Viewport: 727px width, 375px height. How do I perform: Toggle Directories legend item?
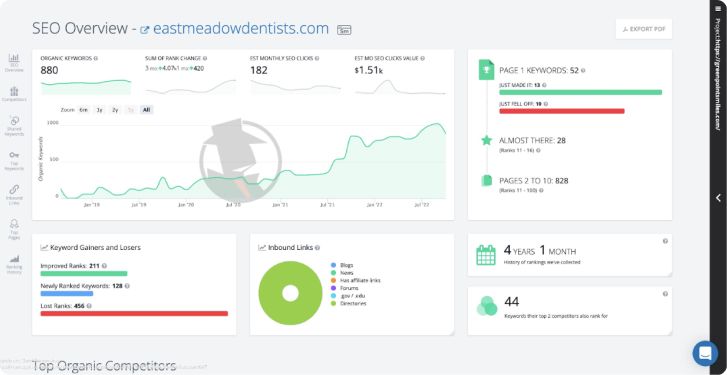click(349, 304)
